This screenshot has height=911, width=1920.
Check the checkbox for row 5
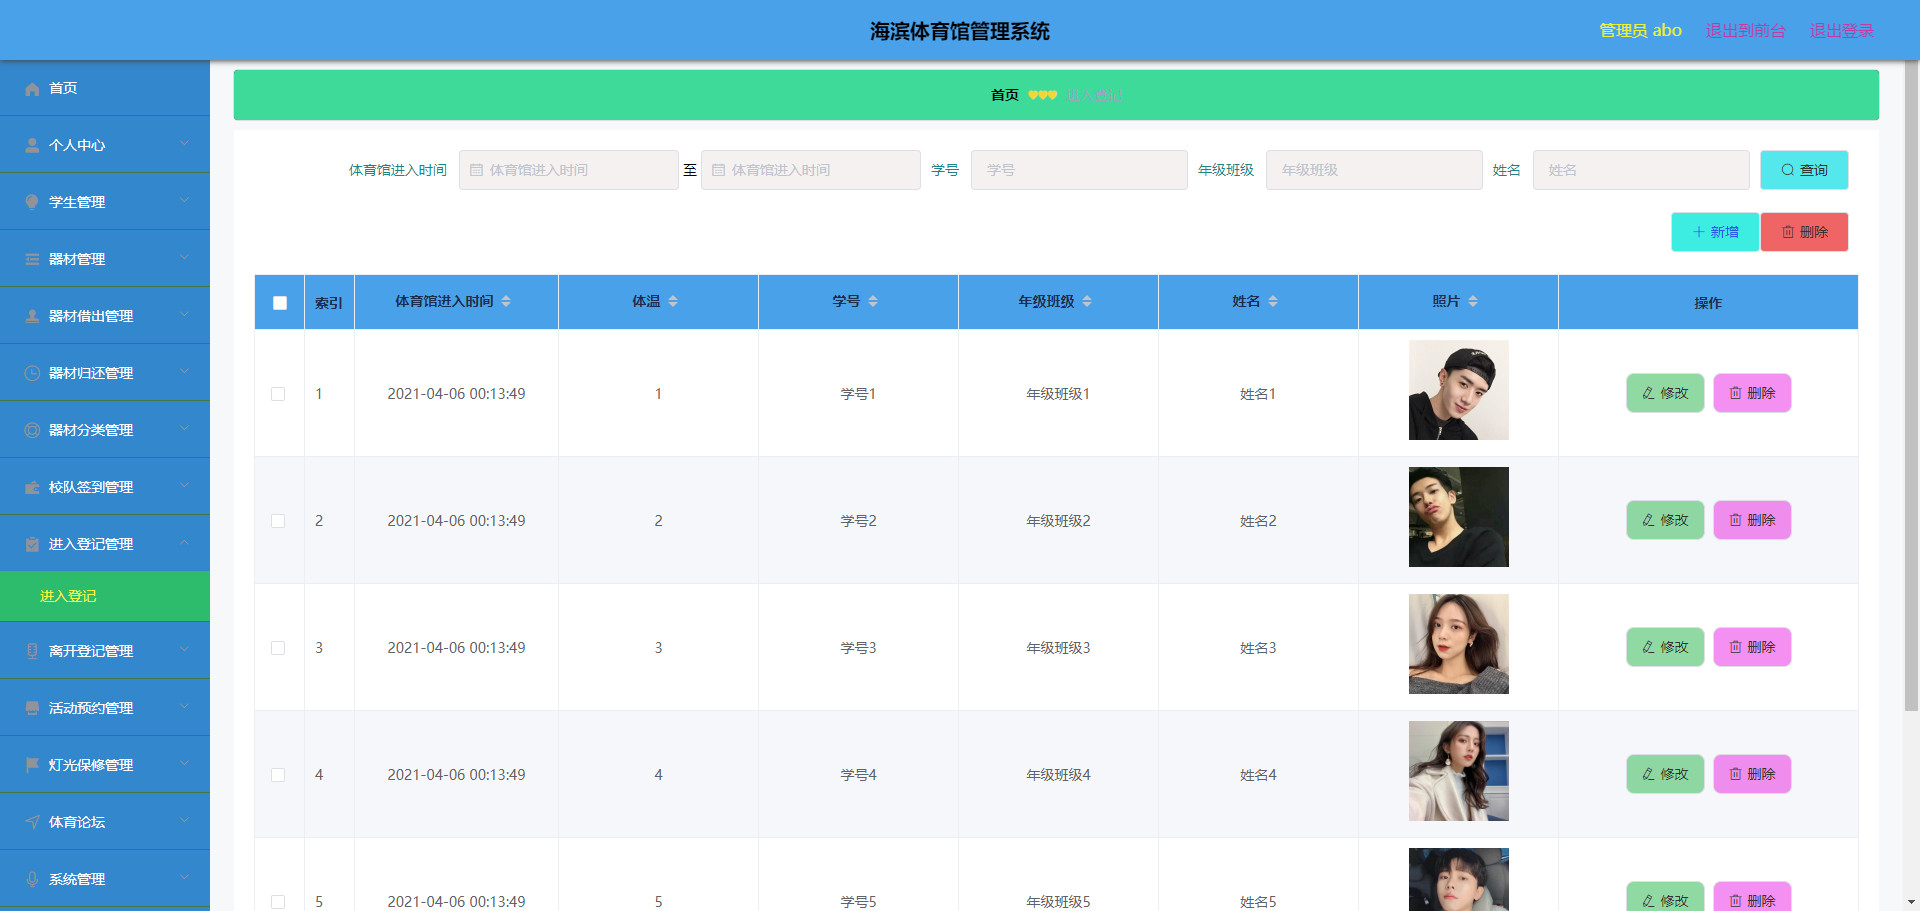pos(278,902)
